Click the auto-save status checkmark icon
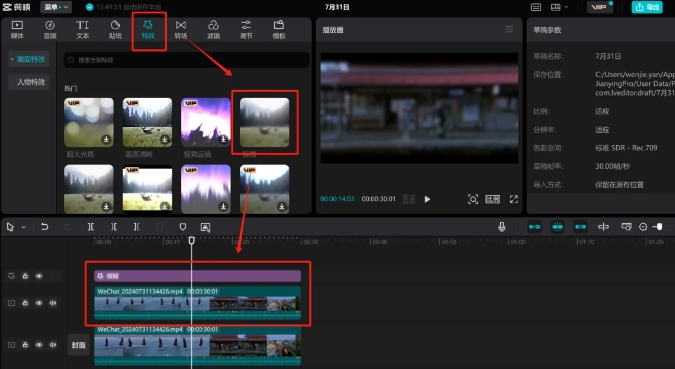 tap(90, 7)
